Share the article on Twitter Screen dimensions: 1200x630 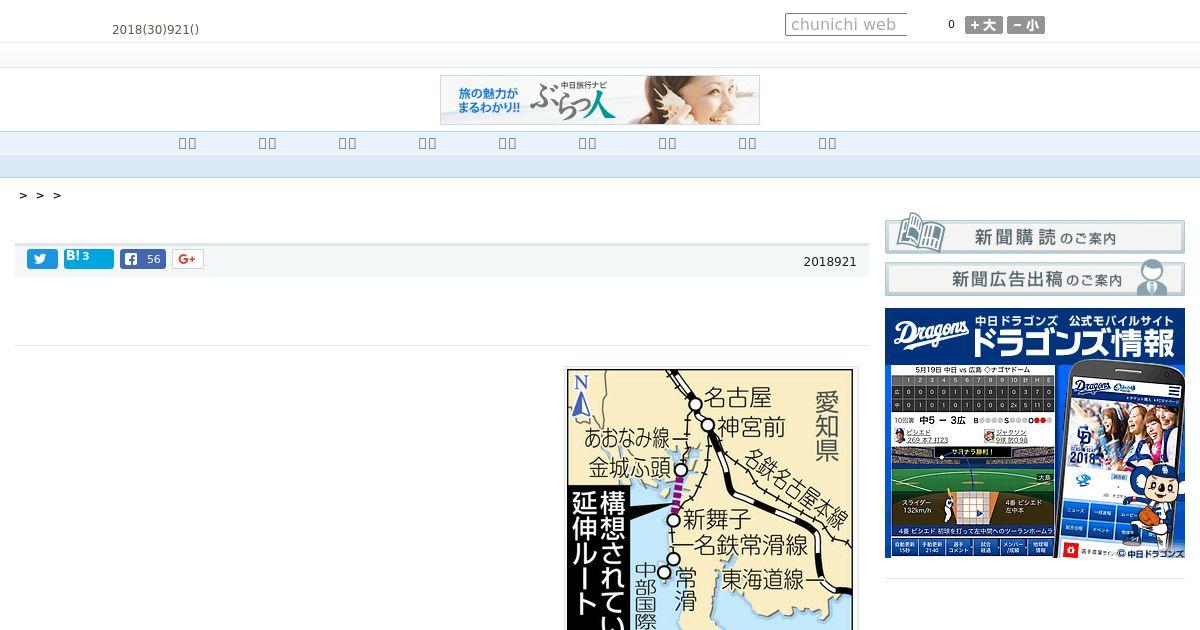(x=42, y=259)
